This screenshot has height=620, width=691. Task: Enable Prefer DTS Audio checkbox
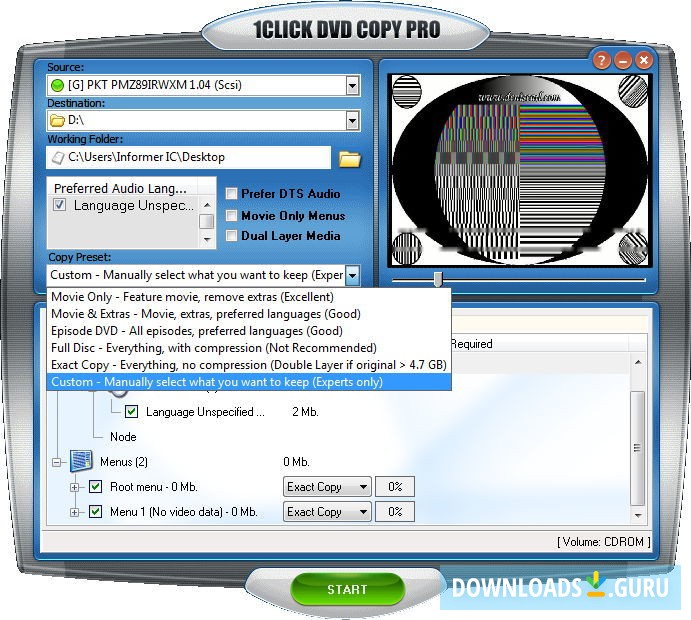[231, 194]
